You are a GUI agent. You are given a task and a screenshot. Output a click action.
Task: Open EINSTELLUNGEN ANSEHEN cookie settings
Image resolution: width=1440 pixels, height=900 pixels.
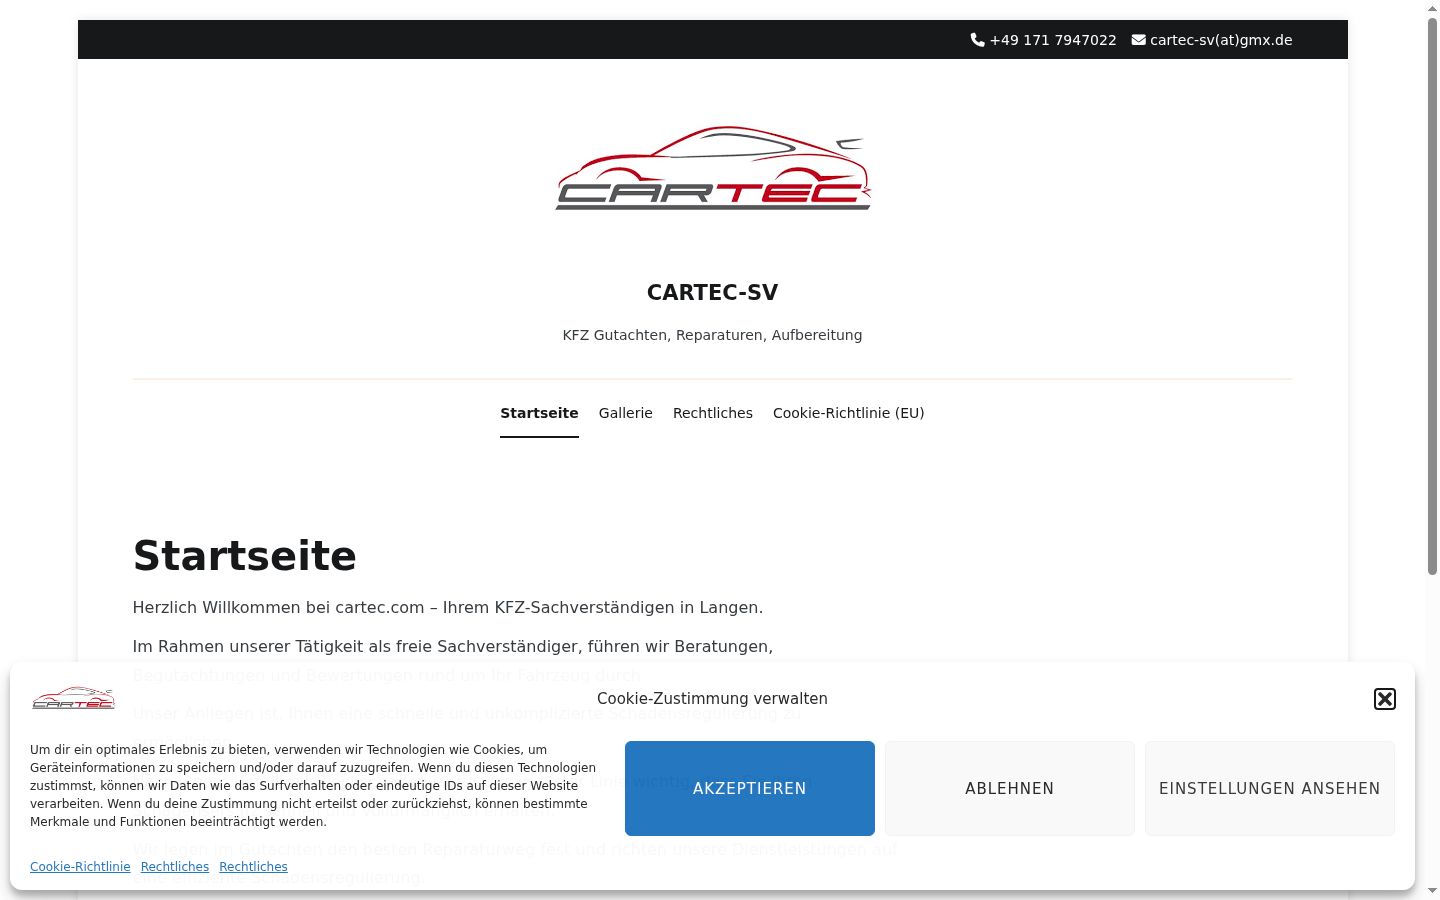coord(1270,788)
